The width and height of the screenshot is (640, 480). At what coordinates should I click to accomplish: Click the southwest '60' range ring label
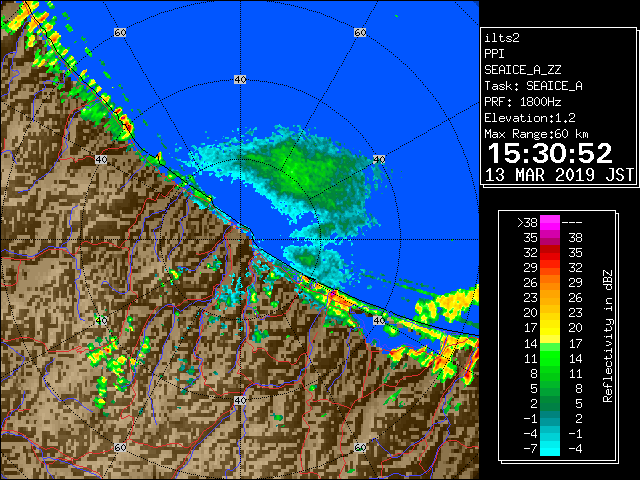pos(120,447)
